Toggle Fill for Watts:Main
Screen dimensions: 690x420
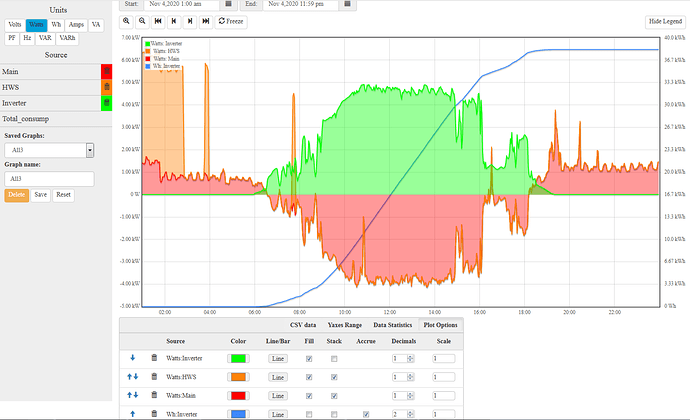pyautogui.click(x=309, y=396)
